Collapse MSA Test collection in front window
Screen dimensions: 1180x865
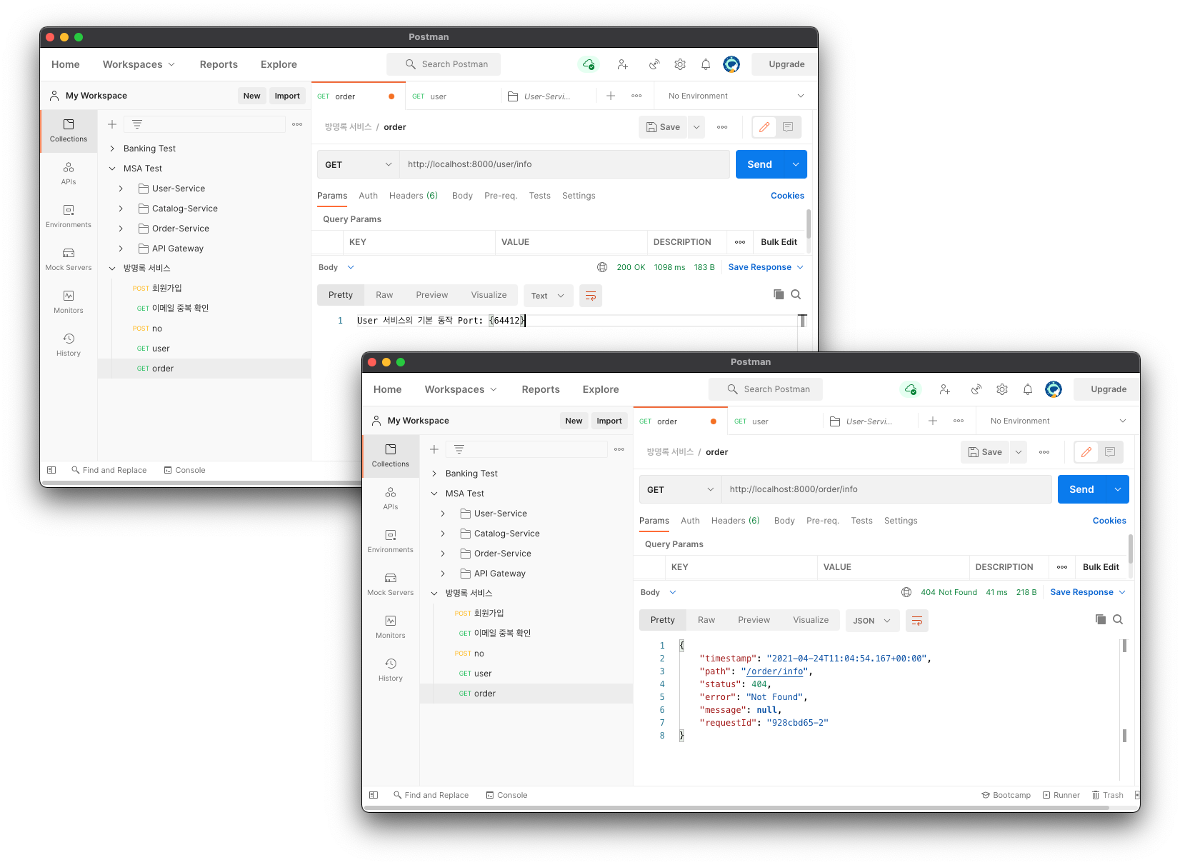tap(434, 494)
